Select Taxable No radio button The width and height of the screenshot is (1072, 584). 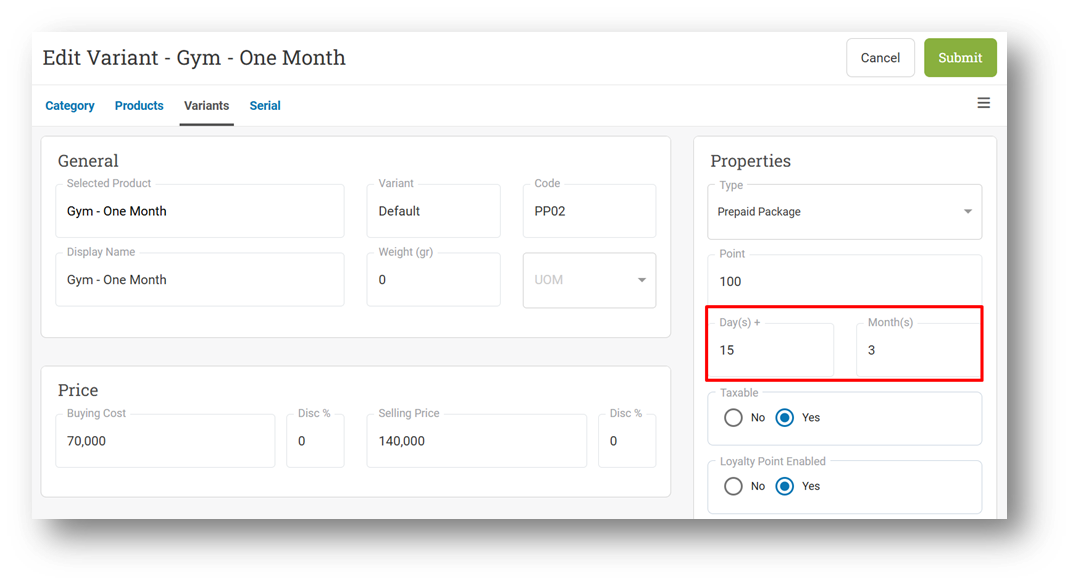[733, 418]
